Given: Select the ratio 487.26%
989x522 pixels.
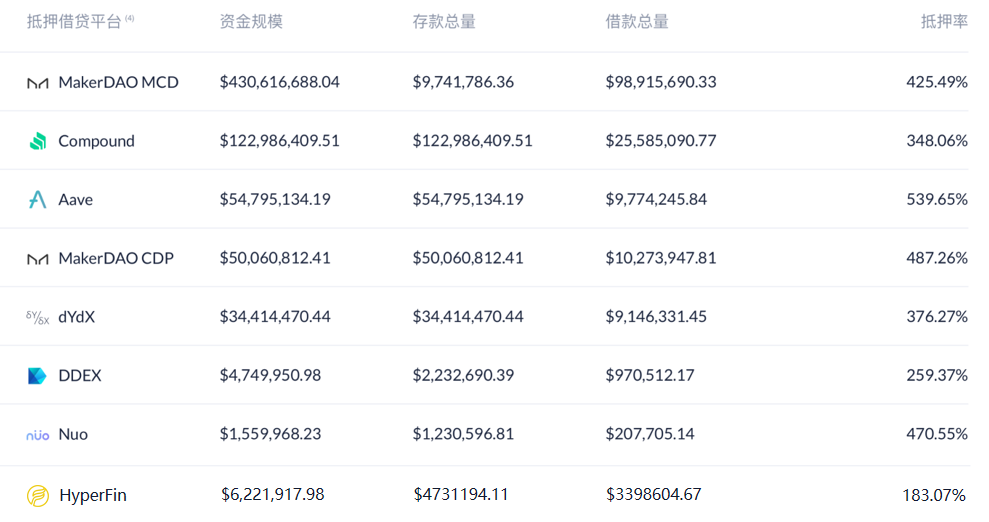Looking at the screenshot, I should [x=937, y=258].
